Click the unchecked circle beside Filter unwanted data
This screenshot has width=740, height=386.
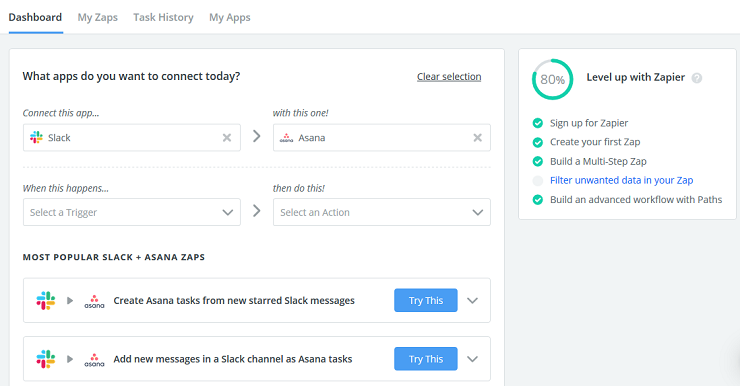click(538, 180)
